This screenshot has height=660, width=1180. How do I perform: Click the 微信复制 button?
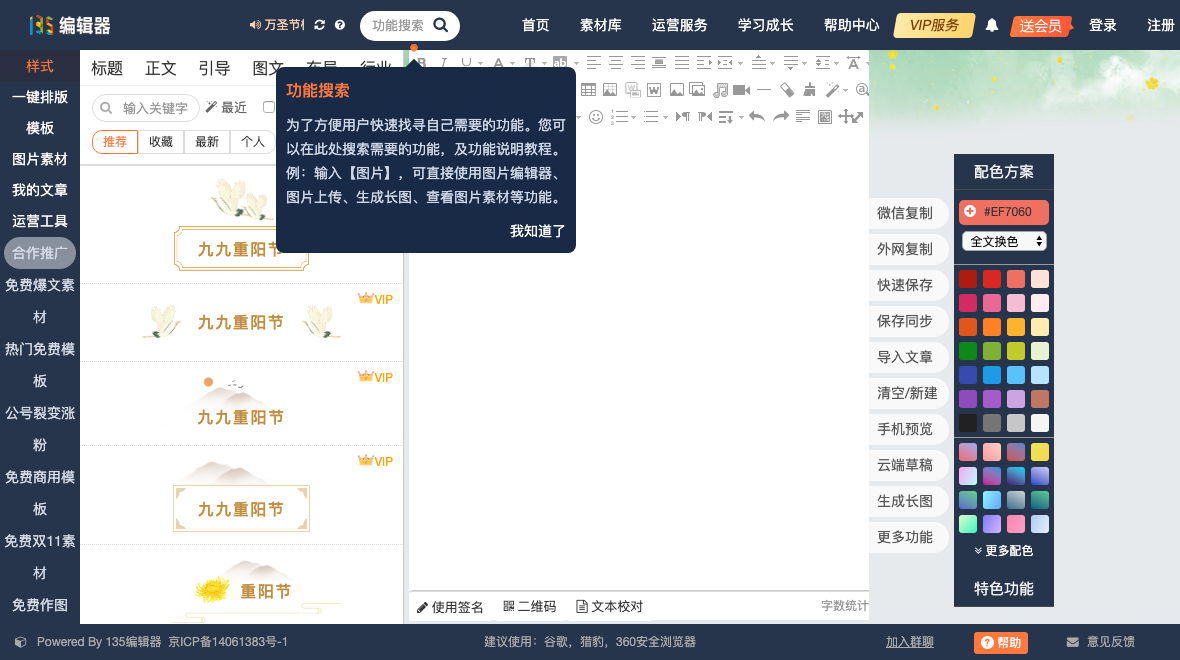point(905,213)
